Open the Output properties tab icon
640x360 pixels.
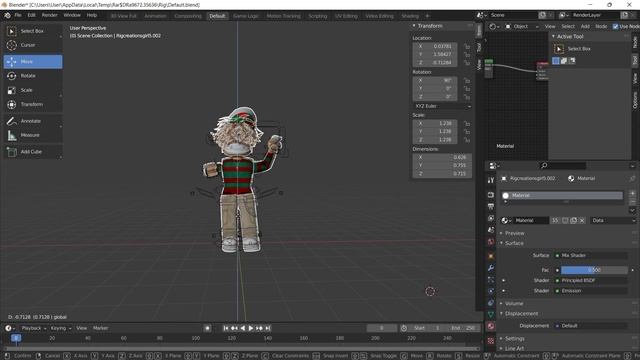491,207
